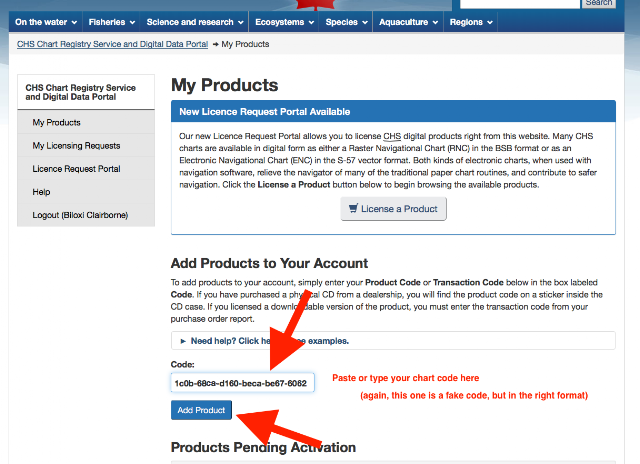Open the 'On the water' dropdown menu

pos(46,22)
